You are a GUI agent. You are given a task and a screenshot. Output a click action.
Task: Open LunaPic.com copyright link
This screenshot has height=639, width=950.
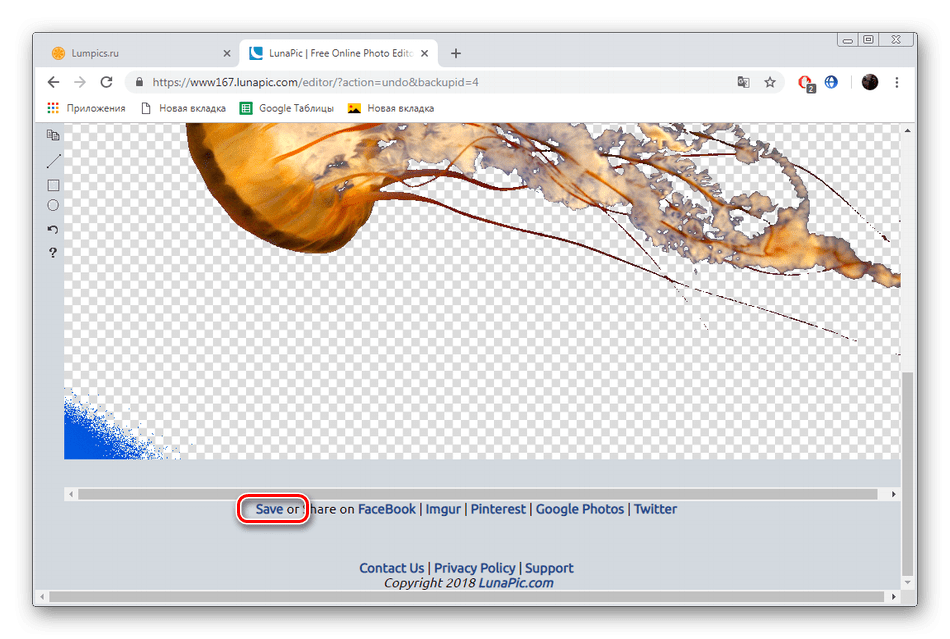(x=516, y=583)
